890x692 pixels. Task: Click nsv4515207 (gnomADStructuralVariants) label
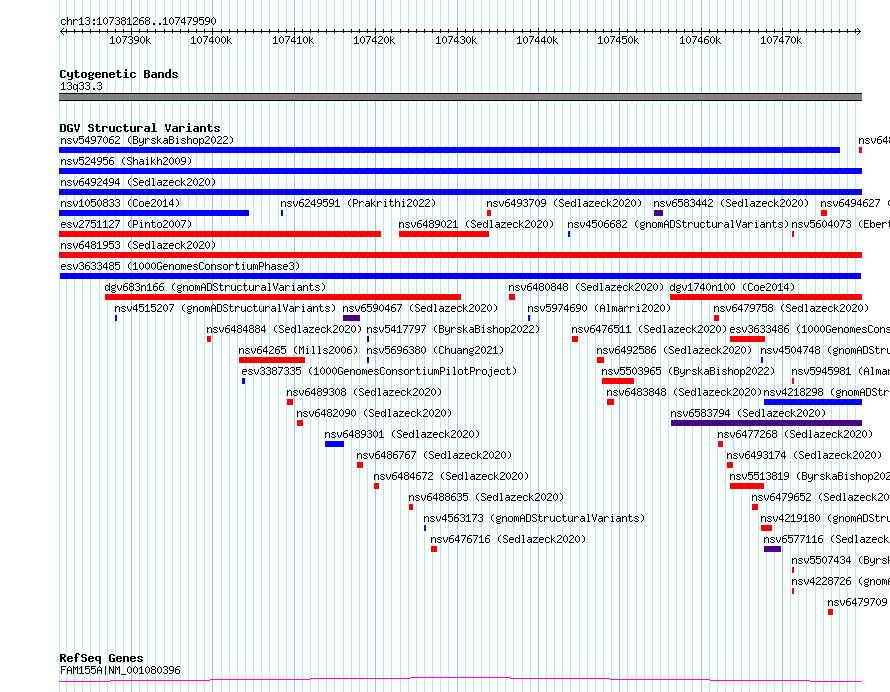(225, 308)
